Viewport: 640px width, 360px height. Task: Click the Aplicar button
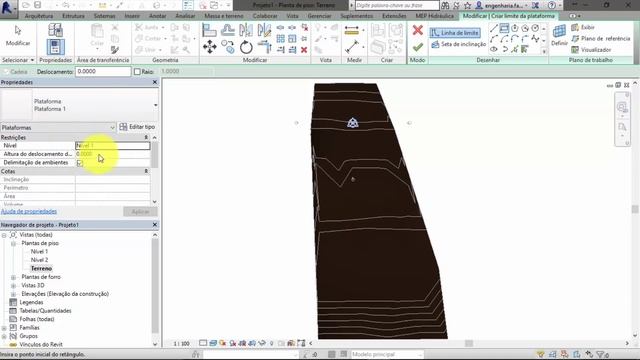(140, 212)
